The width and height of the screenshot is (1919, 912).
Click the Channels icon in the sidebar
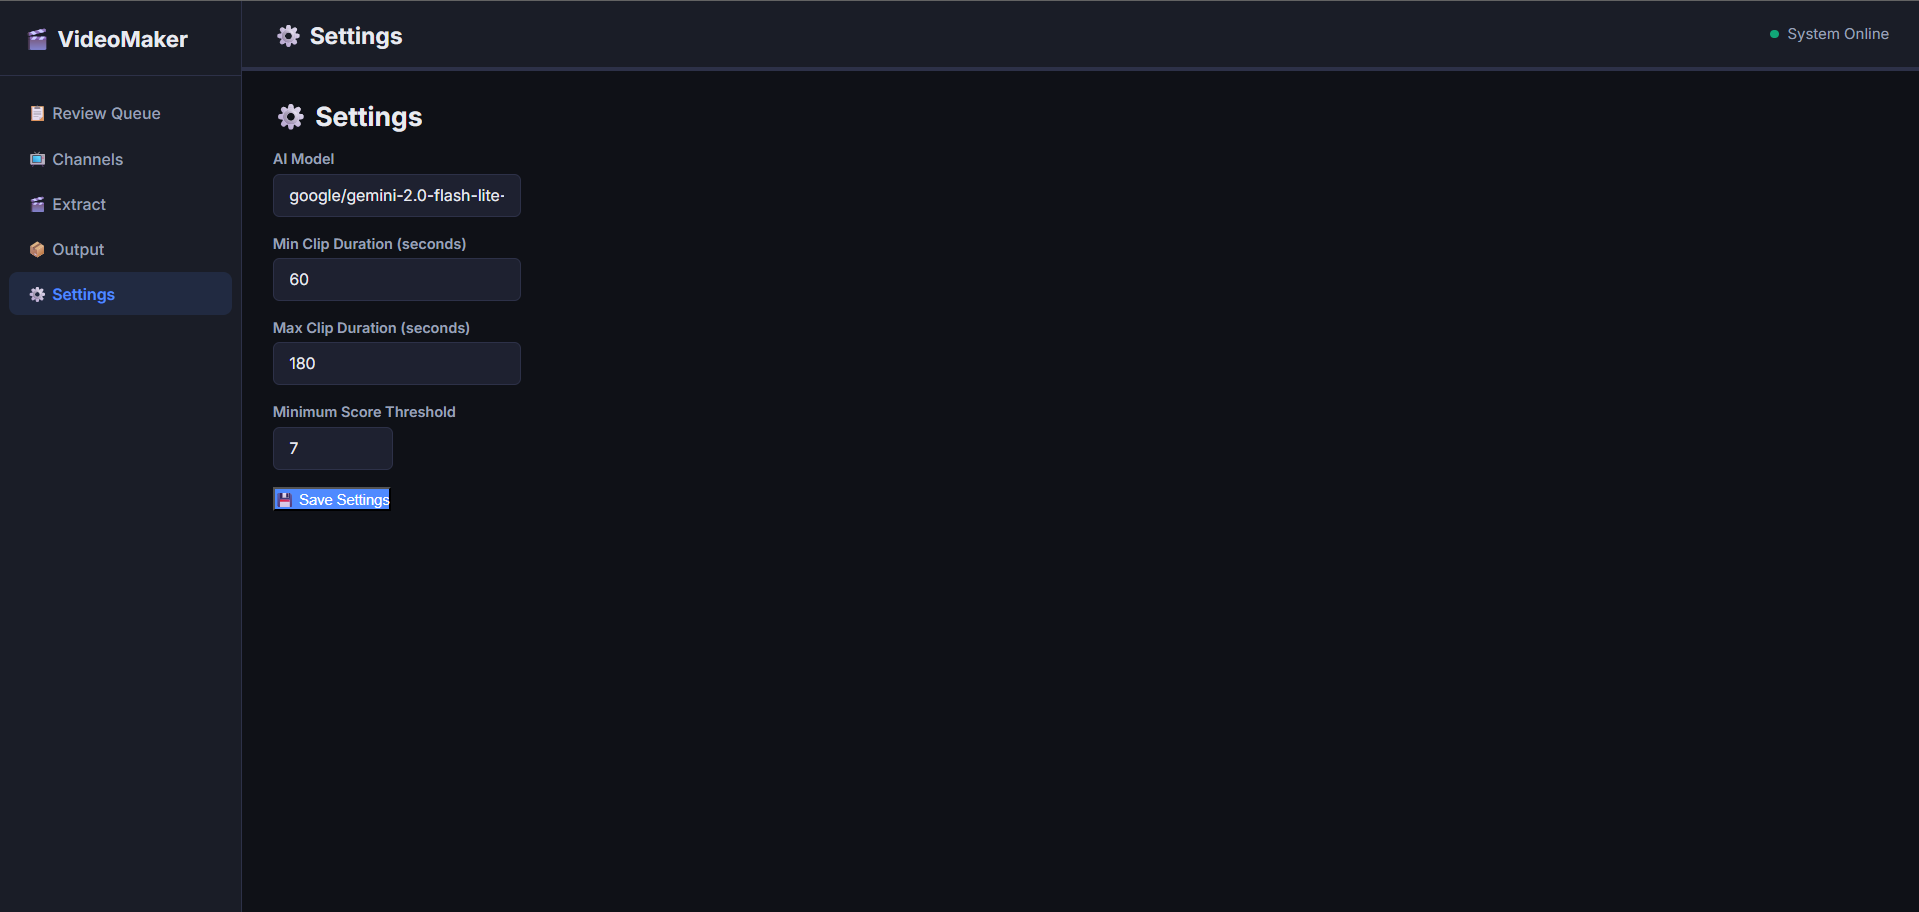35,159
